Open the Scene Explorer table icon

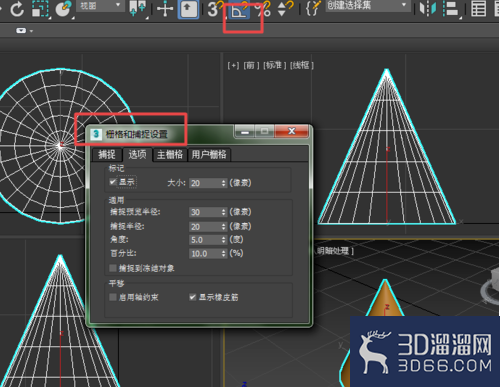[478, 9]
